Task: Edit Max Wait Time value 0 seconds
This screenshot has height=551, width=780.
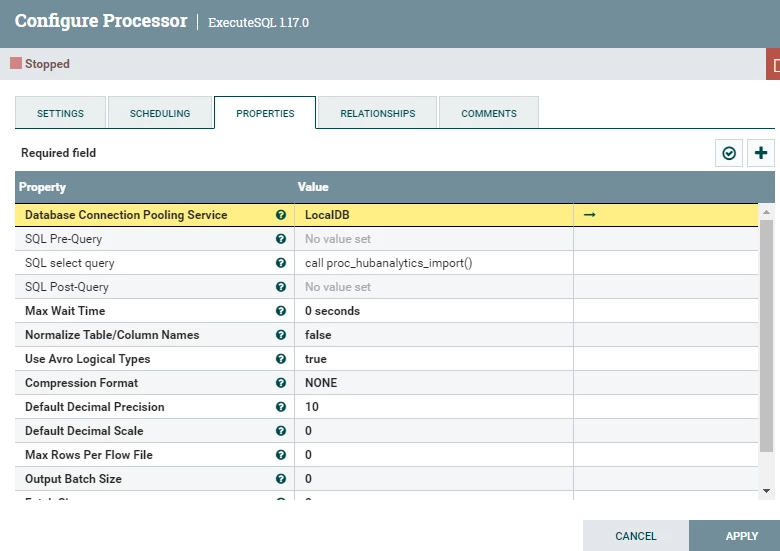Action: pos(434,311)
